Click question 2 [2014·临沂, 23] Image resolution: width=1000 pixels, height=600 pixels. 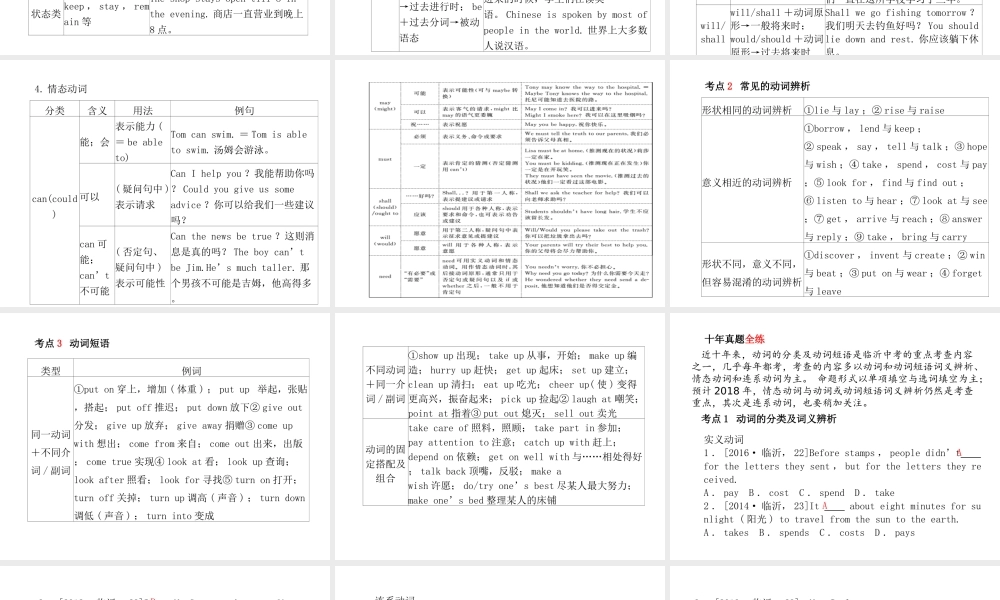tap(842, 513)
